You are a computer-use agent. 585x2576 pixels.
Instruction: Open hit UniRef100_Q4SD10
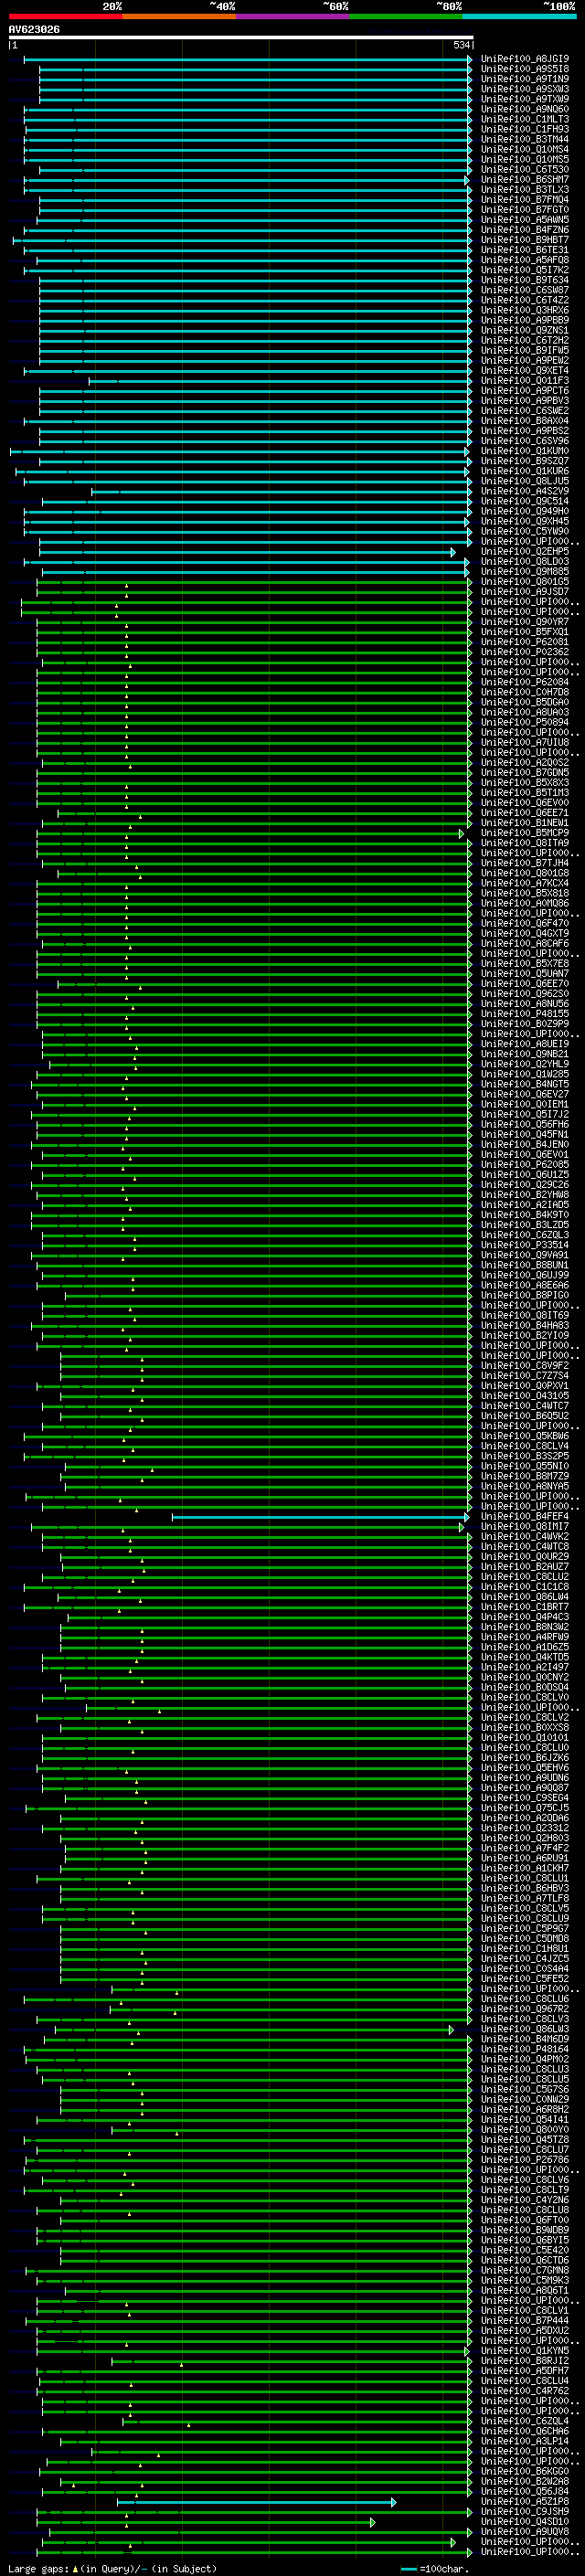(x=525, y=2522)
